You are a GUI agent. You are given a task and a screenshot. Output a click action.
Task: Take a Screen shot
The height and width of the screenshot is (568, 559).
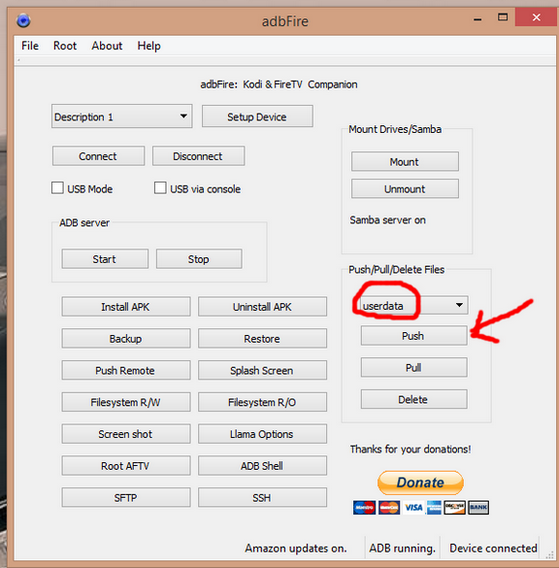point(126,434)
